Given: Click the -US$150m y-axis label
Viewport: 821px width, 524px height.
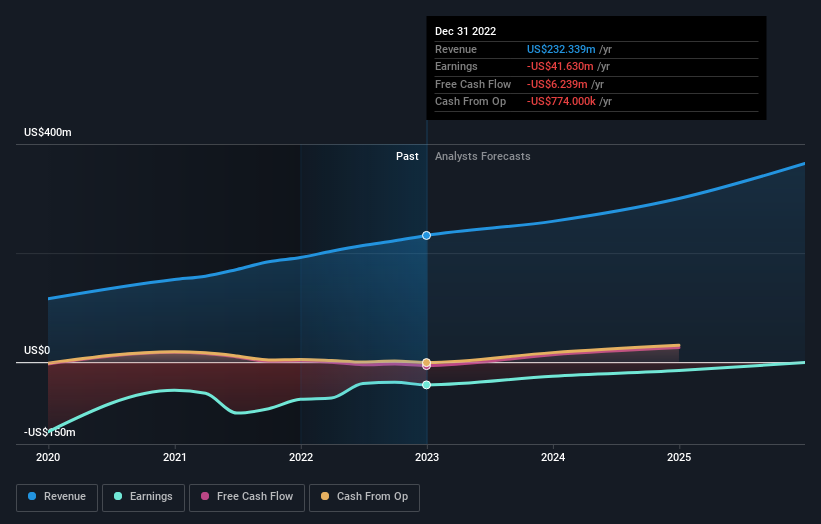Looking at the screenshot, I should [x=50, y=432].
